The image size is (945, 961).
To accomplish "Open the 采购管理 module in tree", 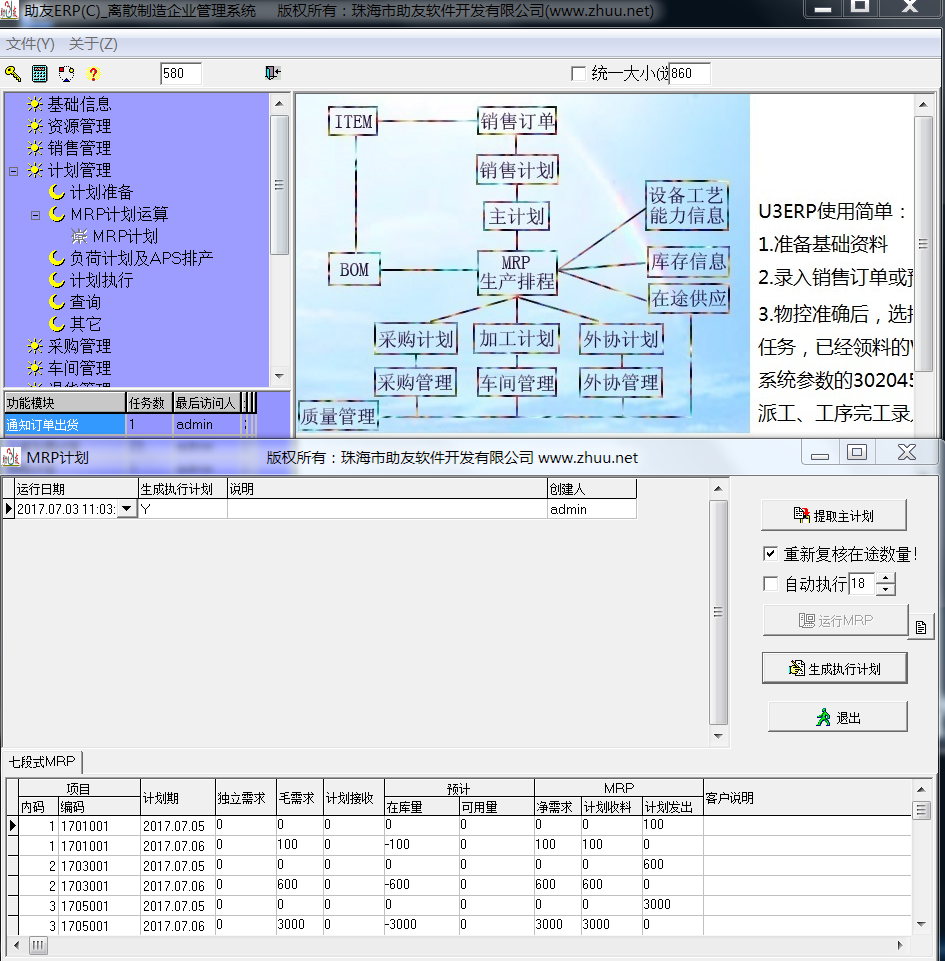I will [79, 346].
